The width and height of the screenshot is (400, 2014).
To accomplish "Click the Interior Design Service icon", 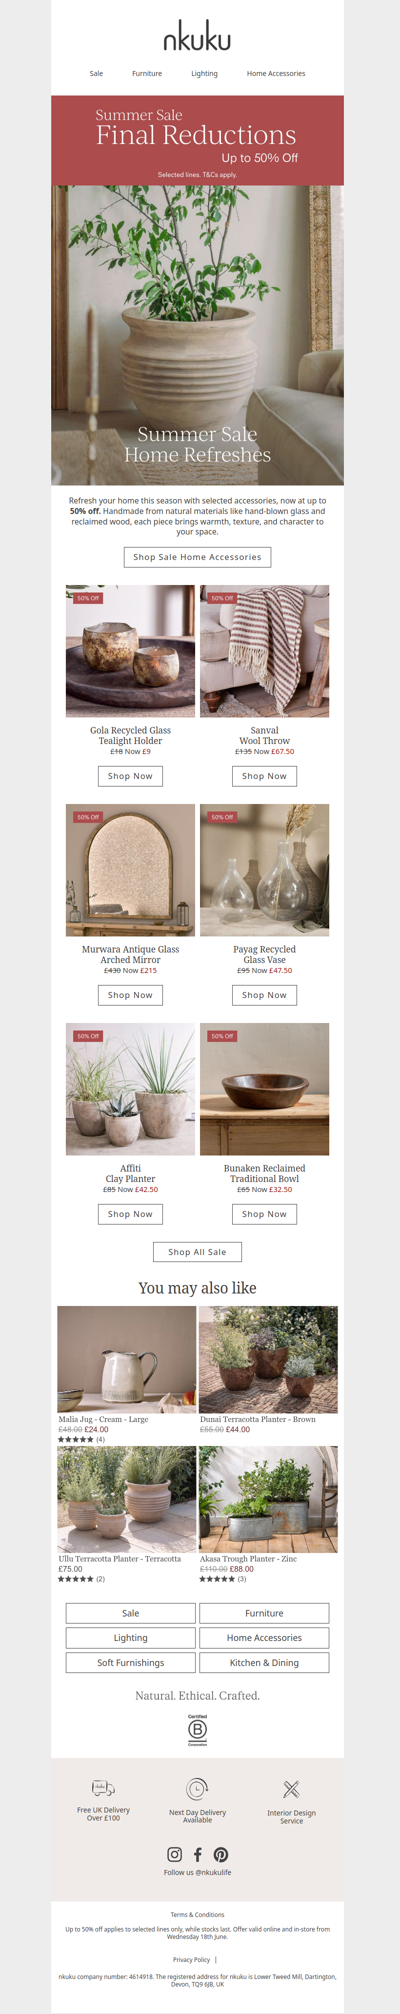I will pos(291,1789).
